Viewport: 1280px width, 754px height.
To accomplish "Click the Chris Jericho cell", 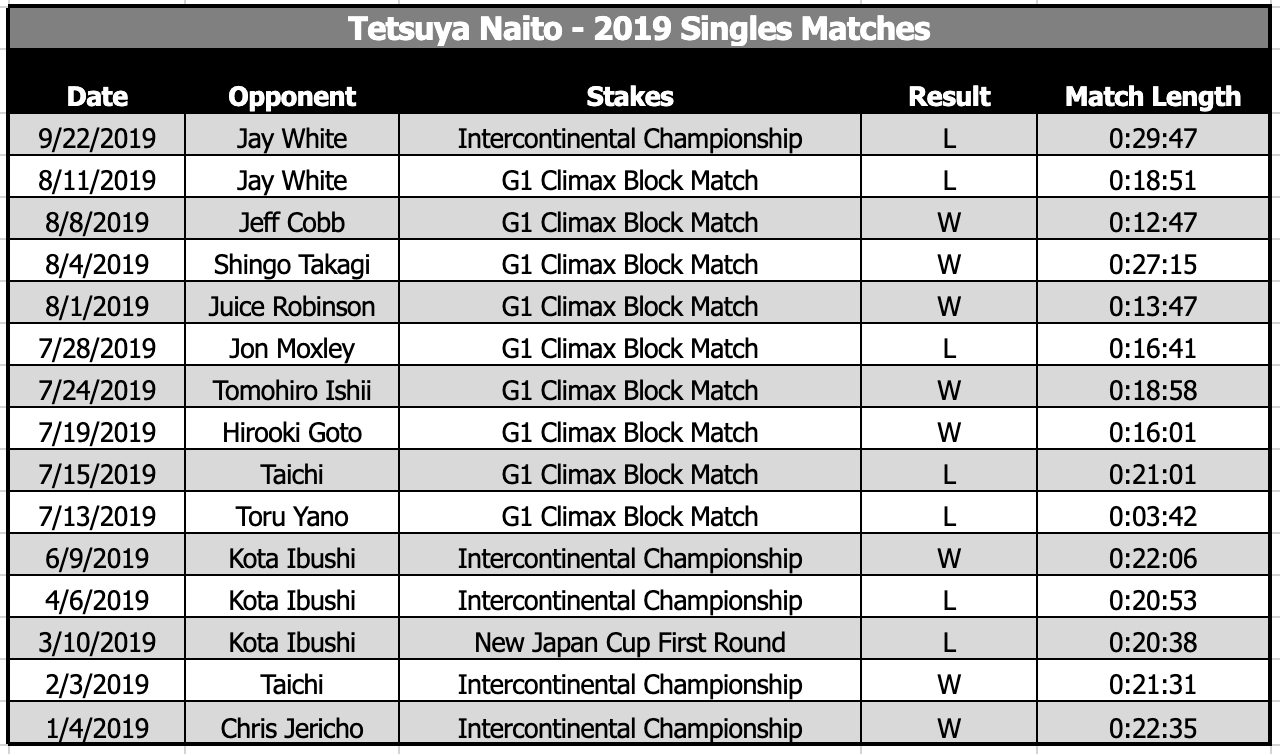I will (x=292, y=729).
